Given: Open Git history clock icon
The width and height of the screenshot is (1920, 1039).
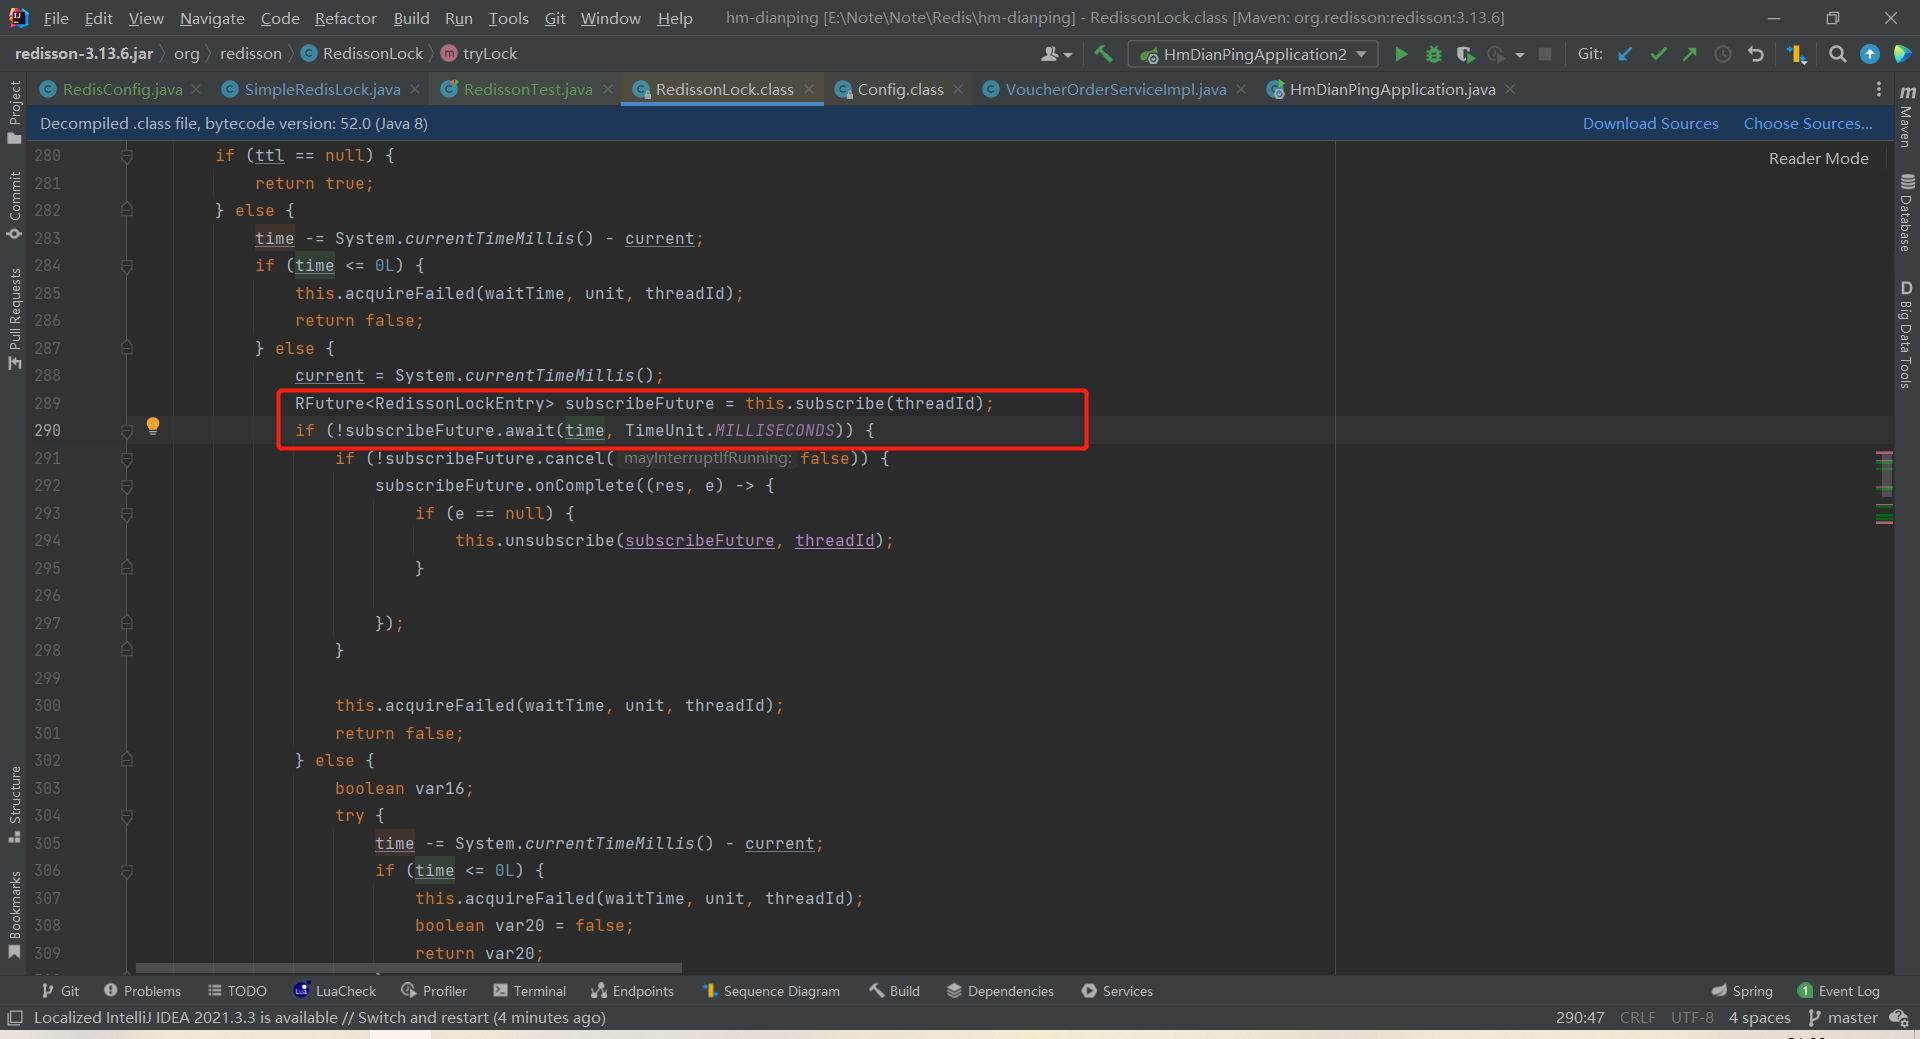Looking at the screenshot, I should tap(1723, 54).
